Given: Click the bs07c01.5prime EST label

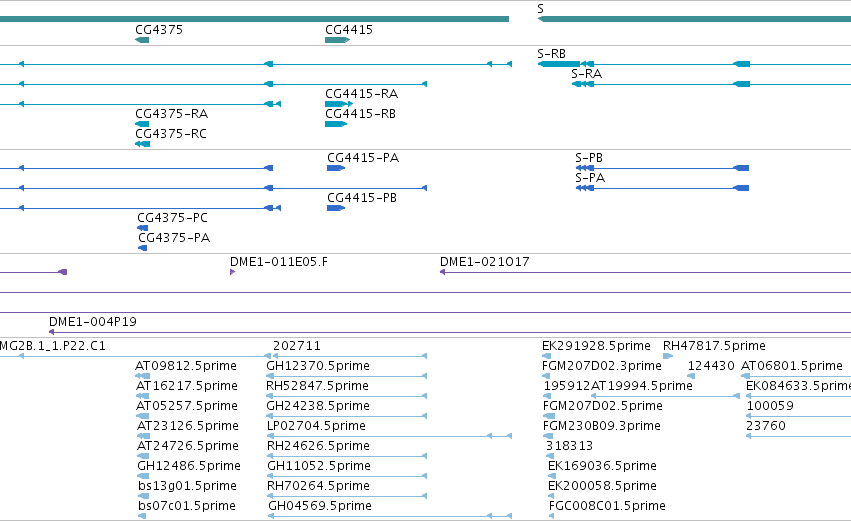Looking at the screenshot, I should (187, 507).
